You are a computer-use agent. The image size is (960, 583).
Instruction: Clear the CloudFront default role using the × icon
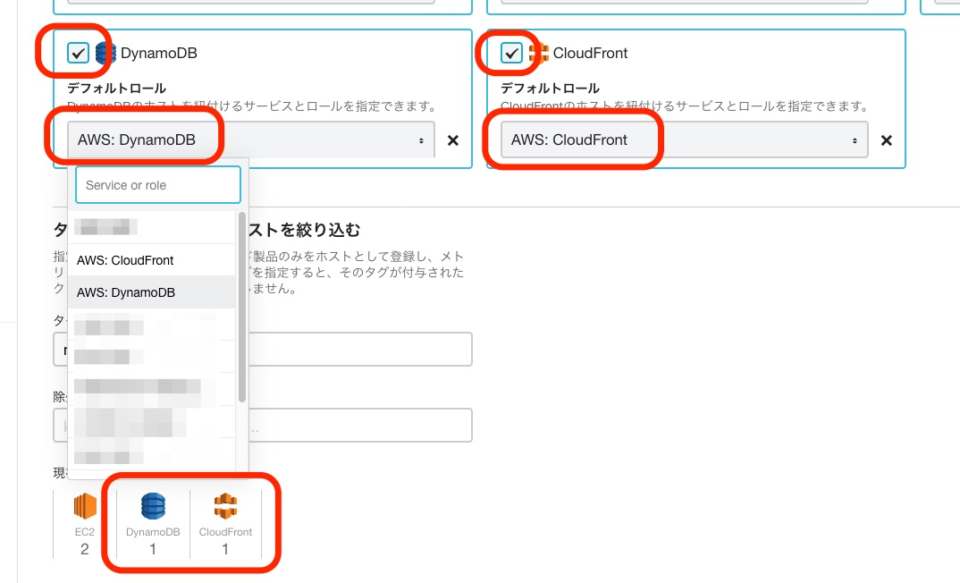(x=886, y=140)
